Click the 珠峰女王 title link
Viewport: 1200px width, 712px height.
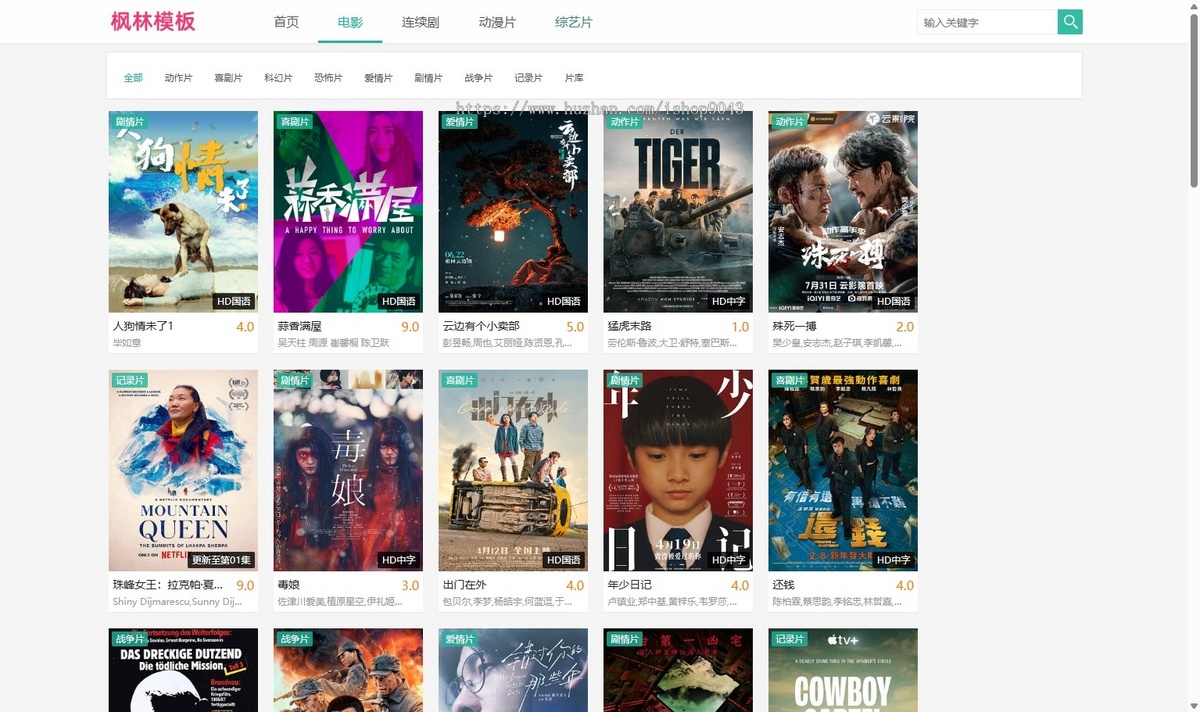tap(167, 585)
